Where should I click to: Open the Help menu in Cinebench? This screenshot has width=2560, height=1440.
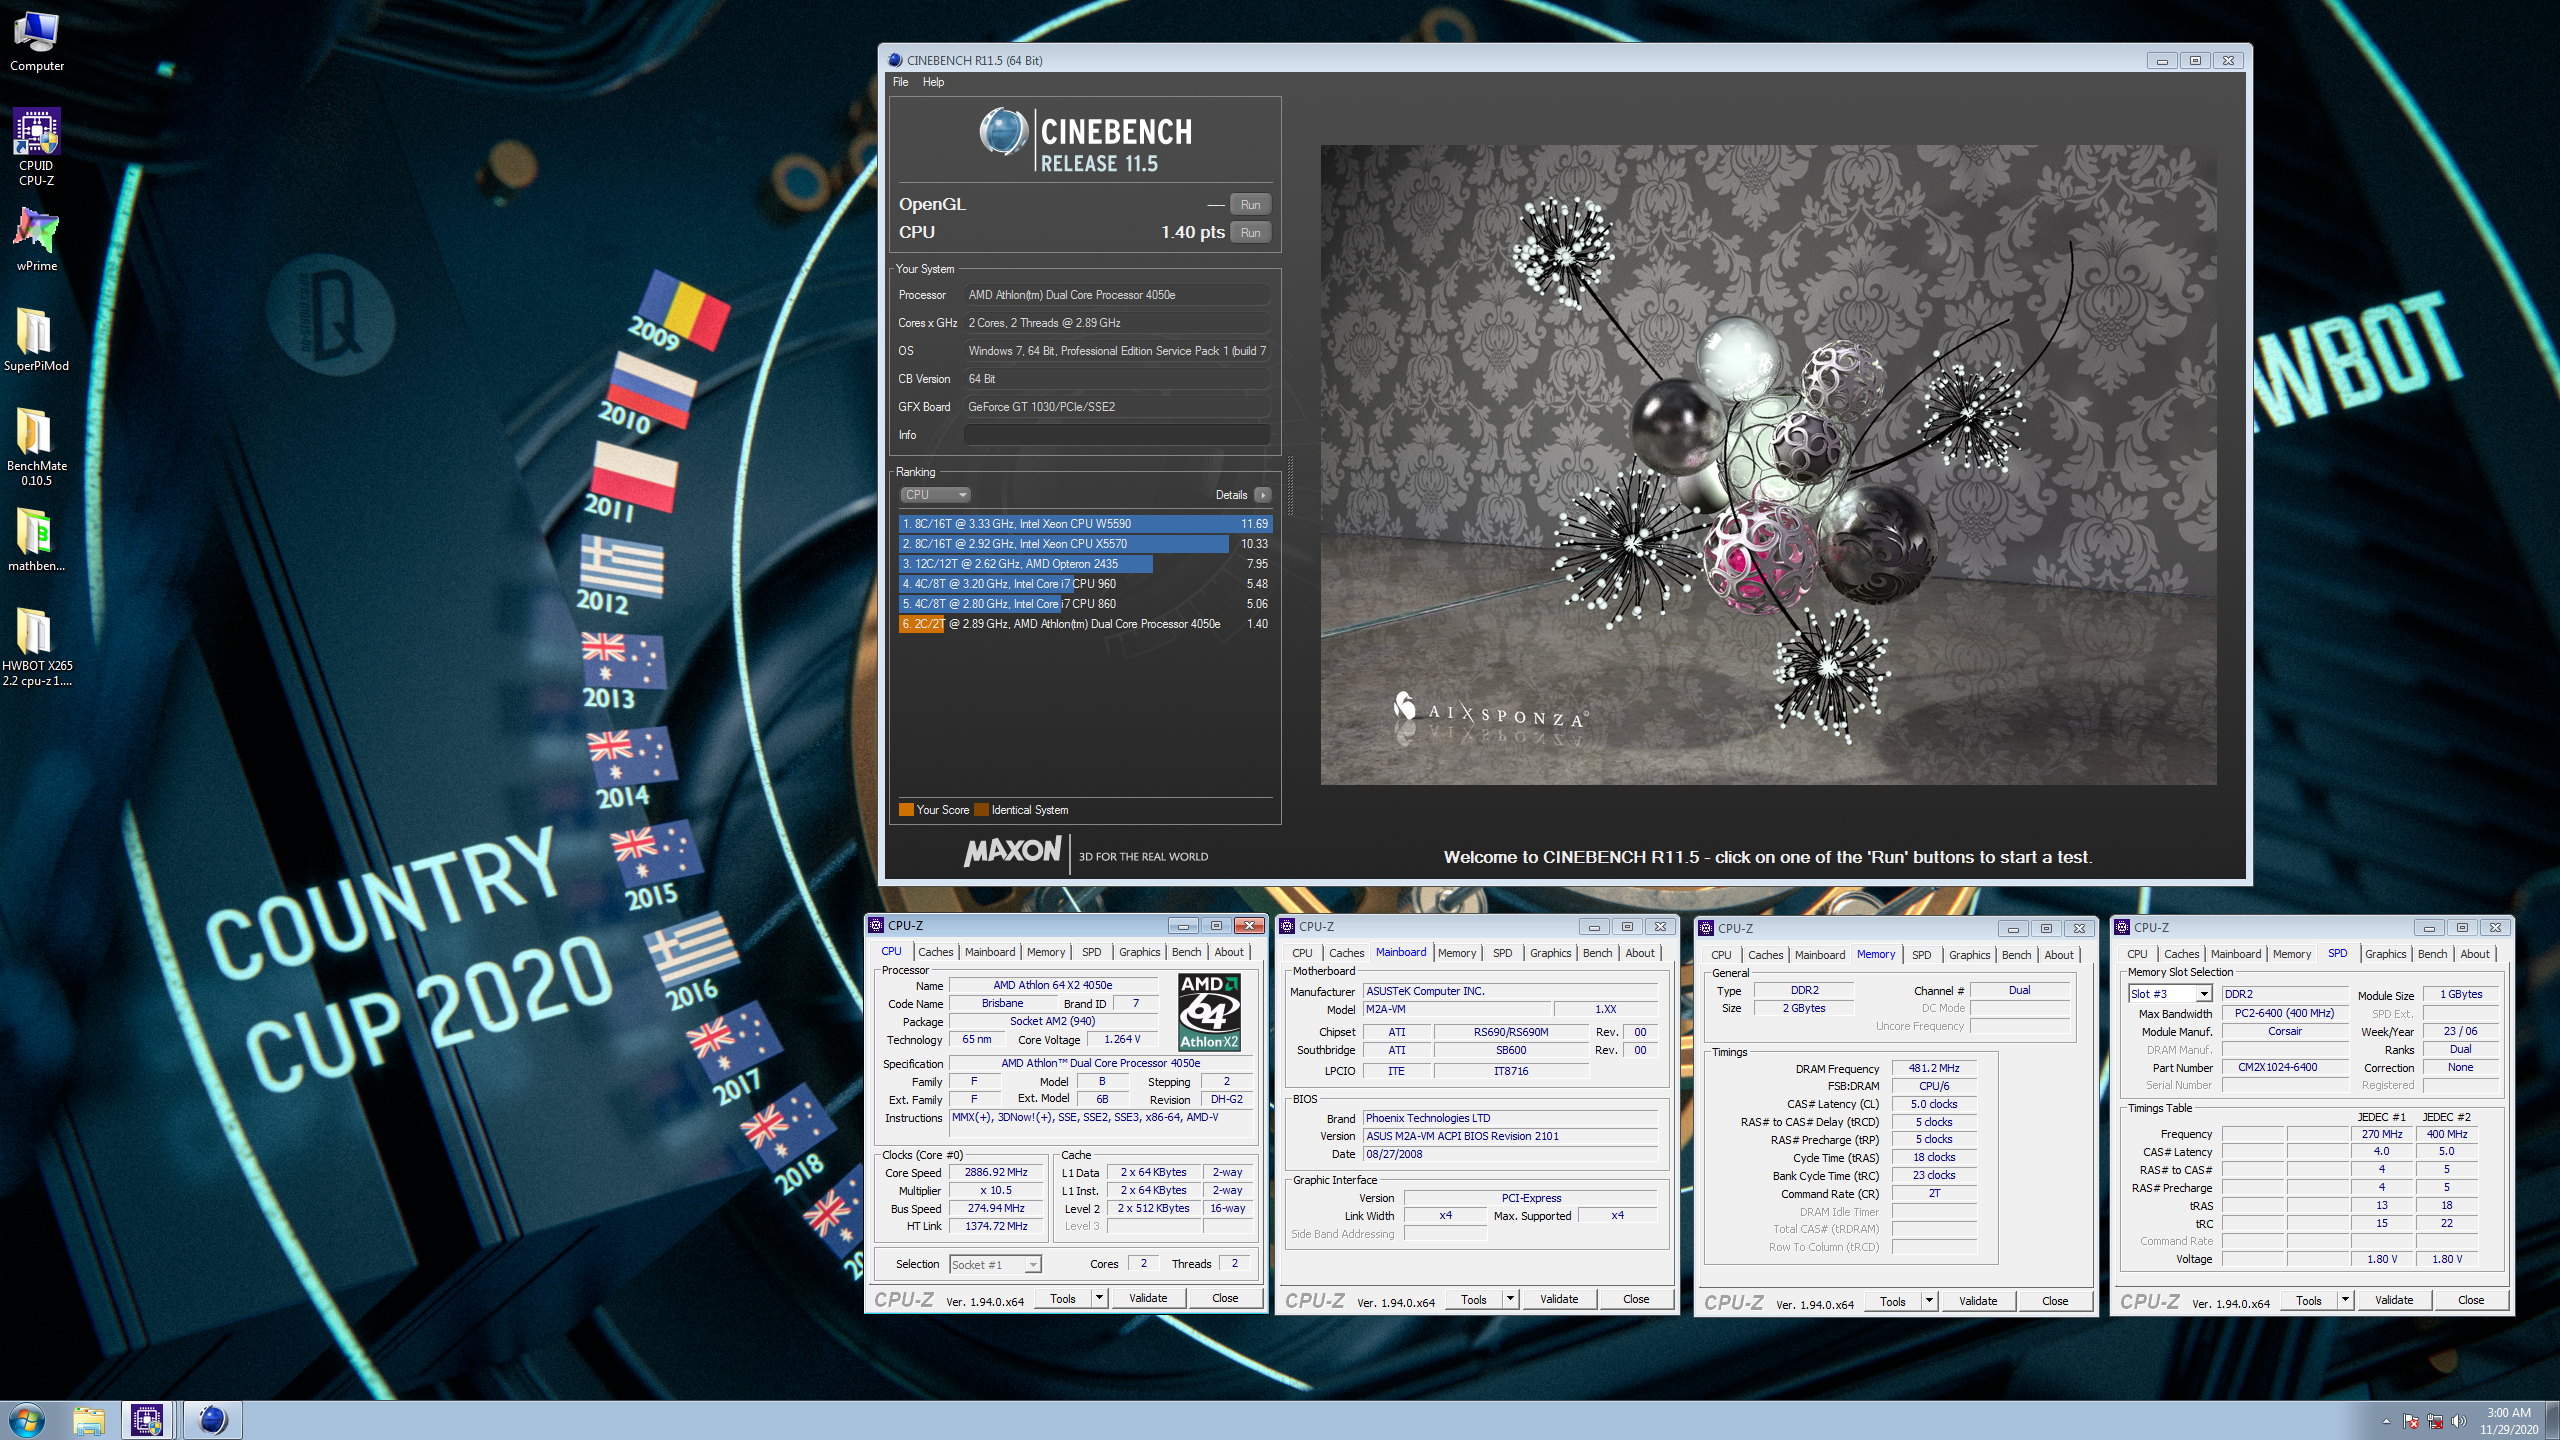(x=933, y=82)
